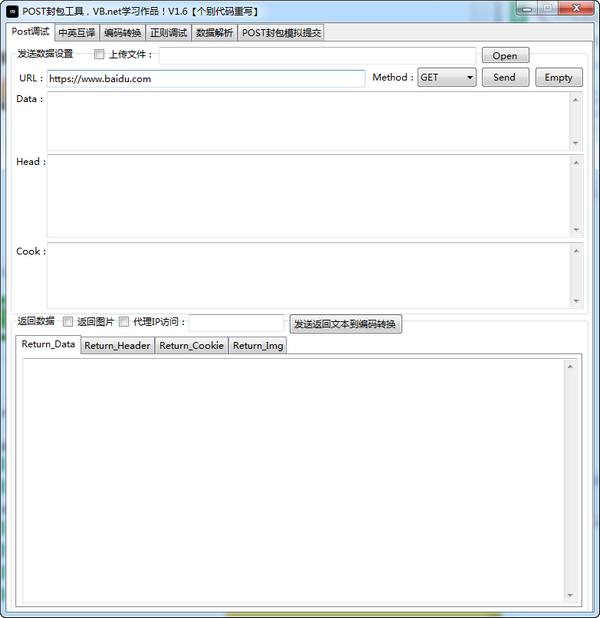Switch to the 中英互译 tab

click(x=77, y=33)
